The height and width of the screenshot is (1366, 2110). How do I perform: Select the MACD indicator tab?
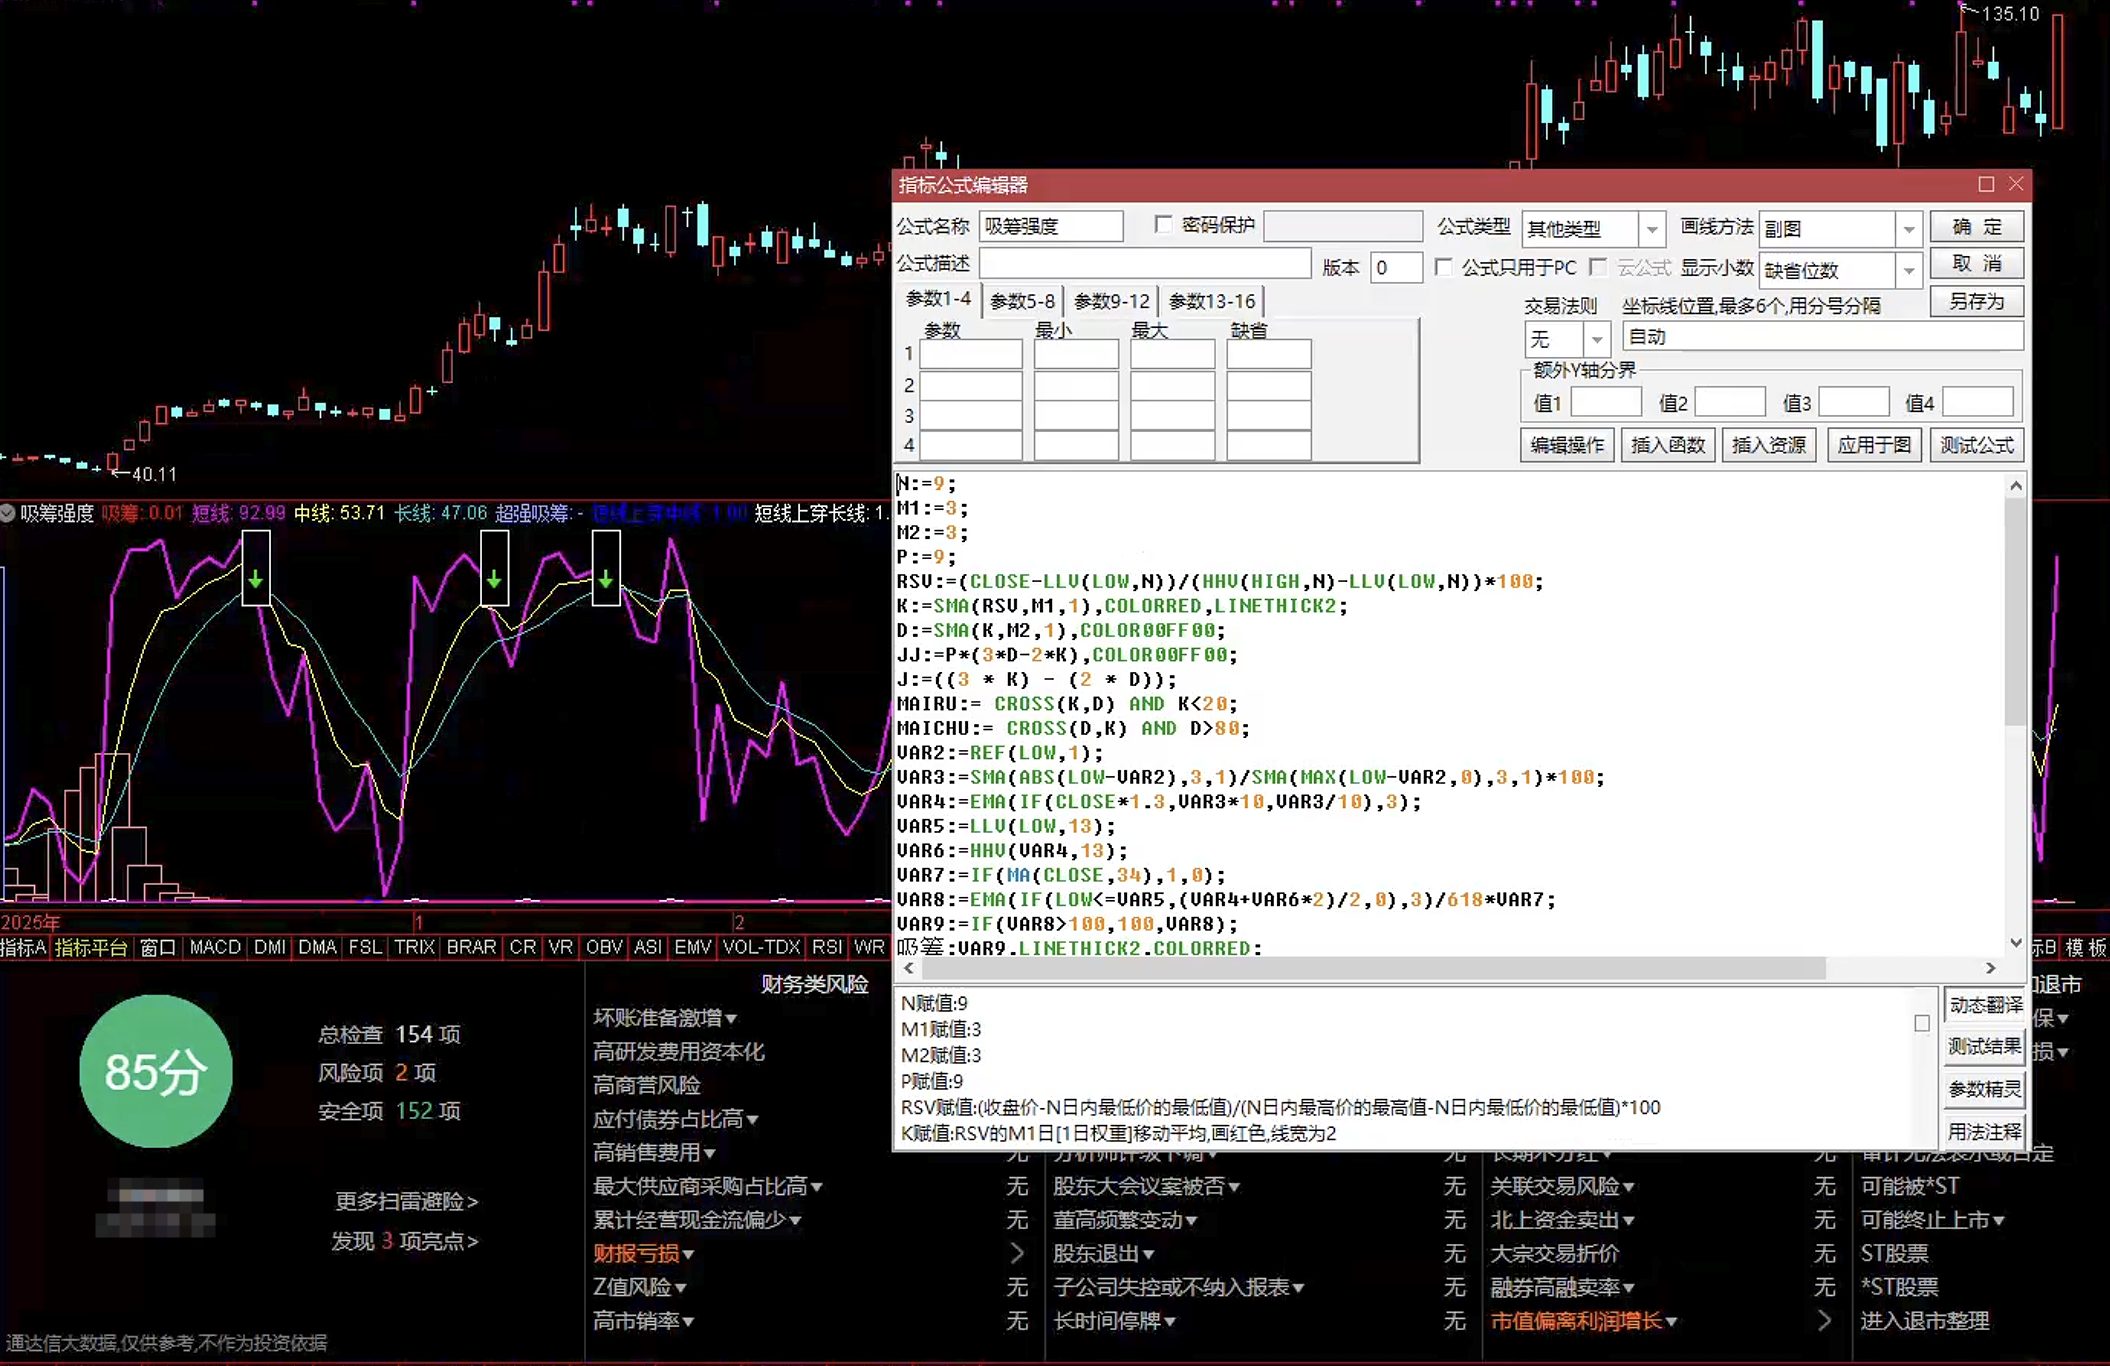(x=215, y=947)
